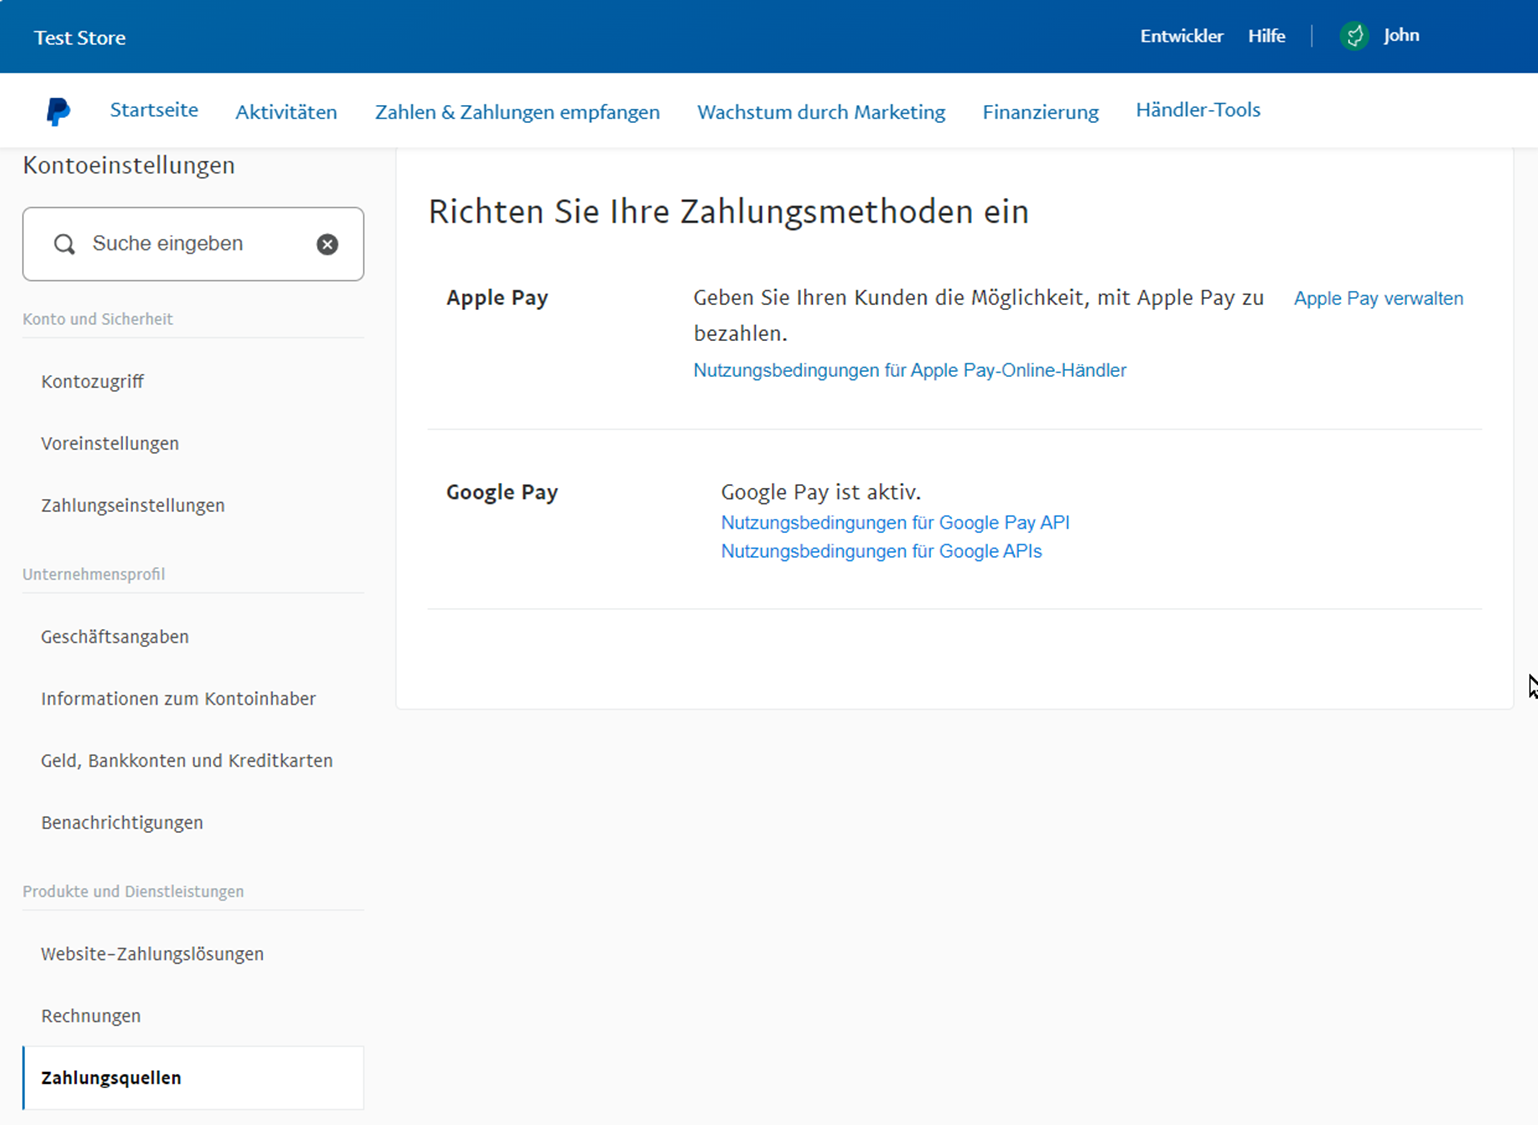Open Nutzungsbedingungen für Apple Pay-Online-Händler link
Viewport: 1538px width, 1125px height.
pyautogui.click(x=909, y=370)
